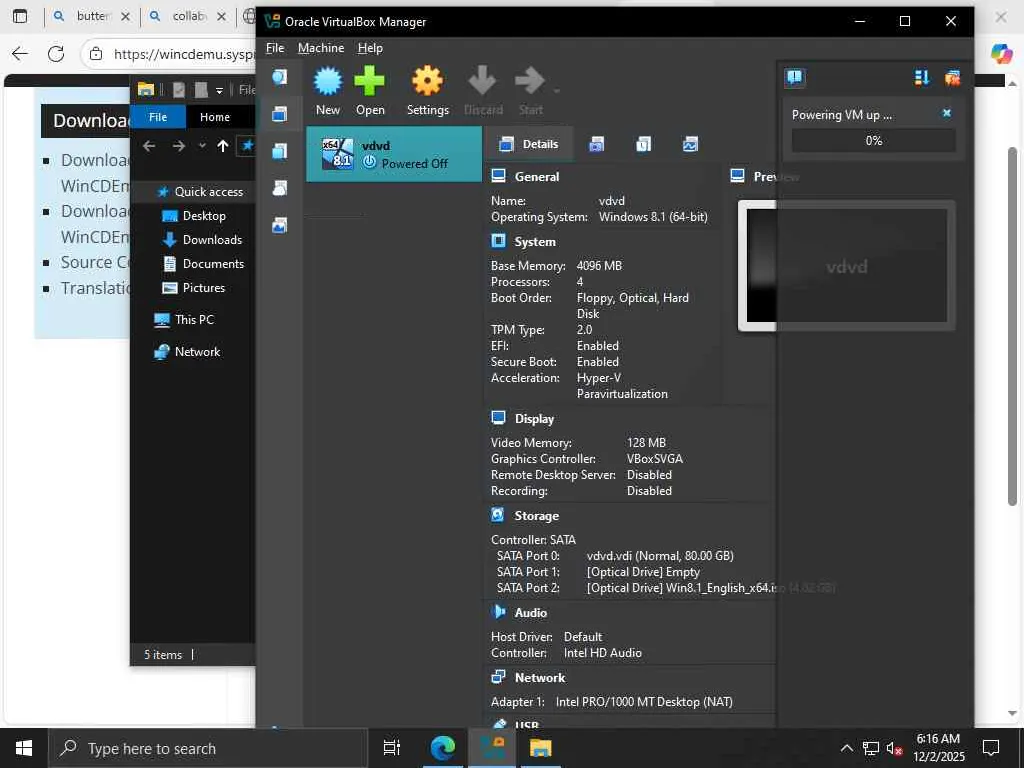Viewport: 1024px width, 768px height.
Task: Select the Home icon atop VirtualBox sidebar
Action: [x=280, y=77]
